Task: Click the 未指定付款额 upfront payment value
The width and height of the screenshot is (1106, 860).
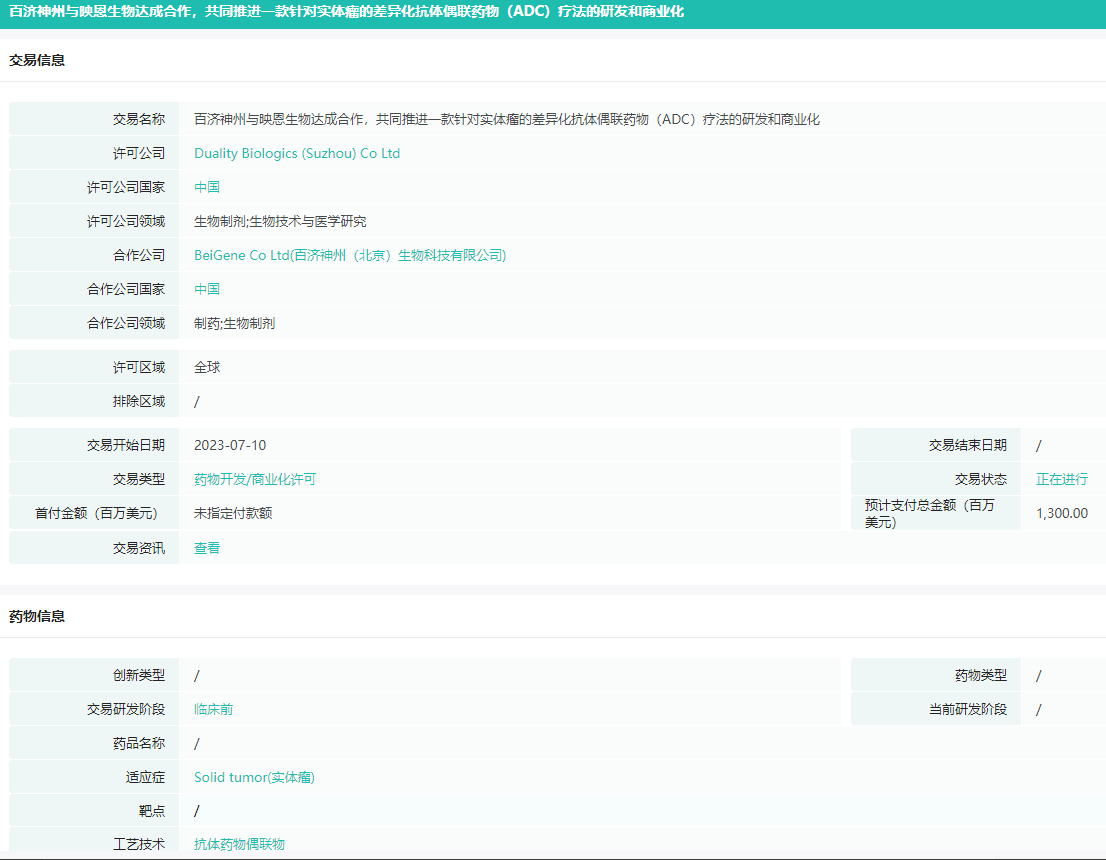Action: [x=233, y=513]
